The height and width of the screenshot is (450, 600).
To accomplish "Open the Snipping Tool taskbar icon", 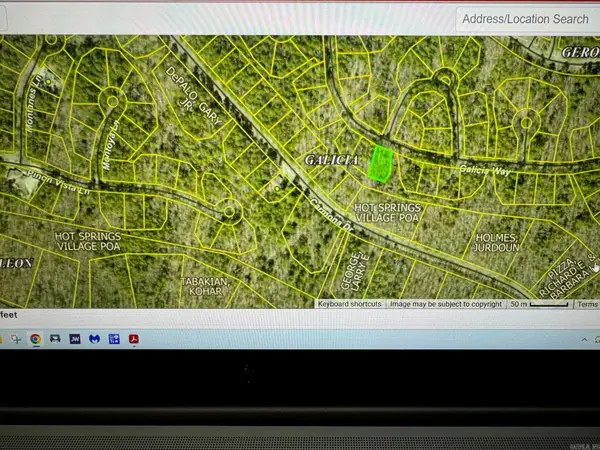I will pos(15,340).
